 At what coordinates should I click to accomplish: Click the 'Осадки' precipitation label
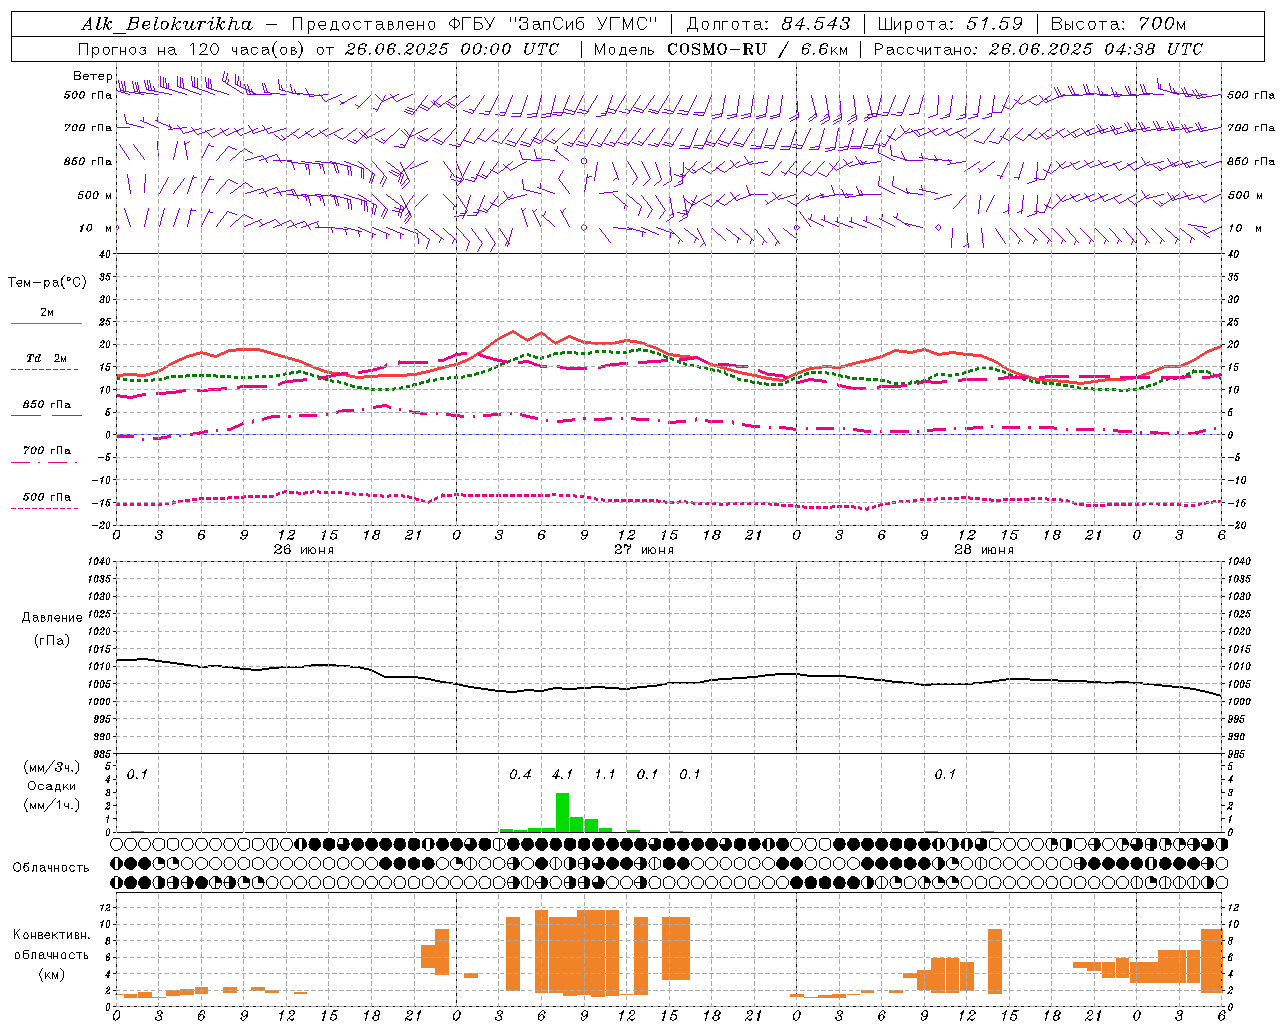pos(52,786)
